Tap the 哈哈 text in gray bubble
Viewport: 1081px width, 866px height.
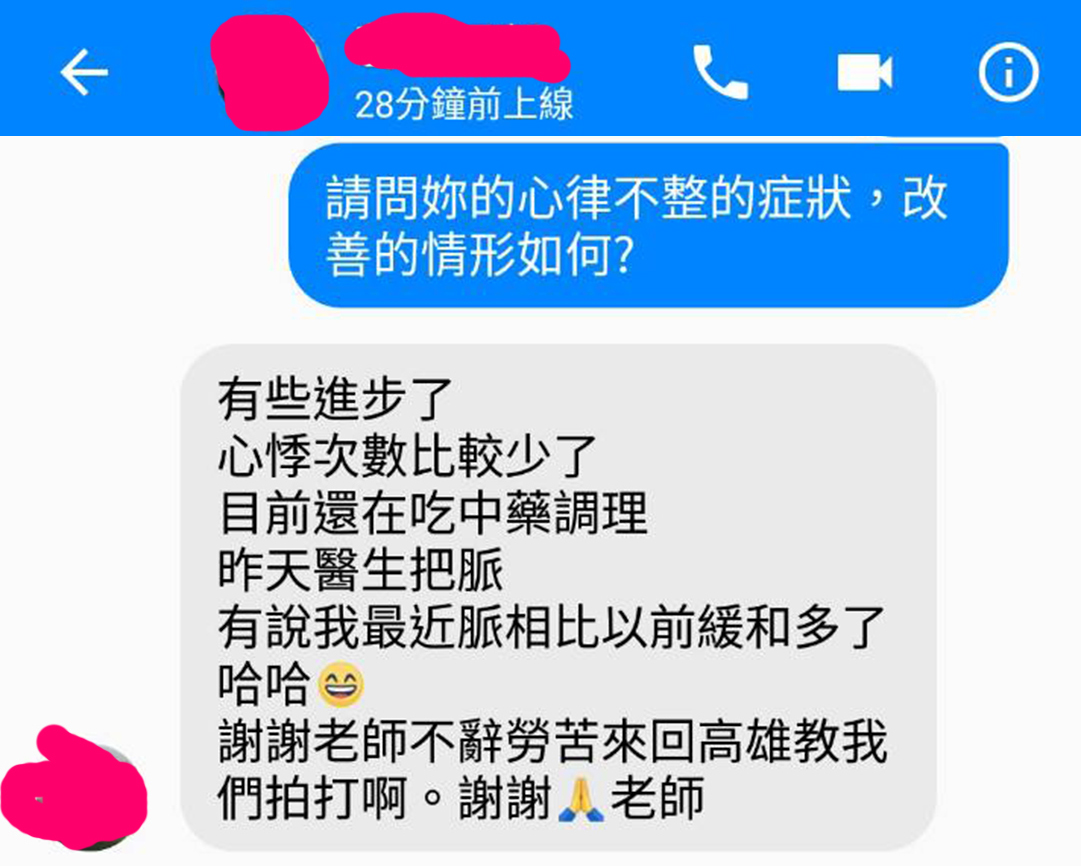pos(263,684)
